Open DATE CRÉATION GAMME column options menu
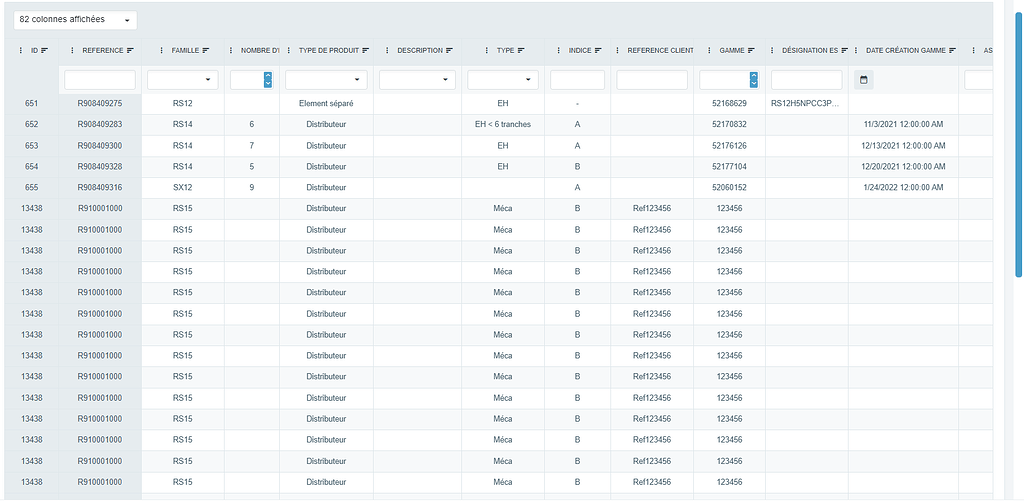Screen dimensions: 1024x501 [857, 50]
